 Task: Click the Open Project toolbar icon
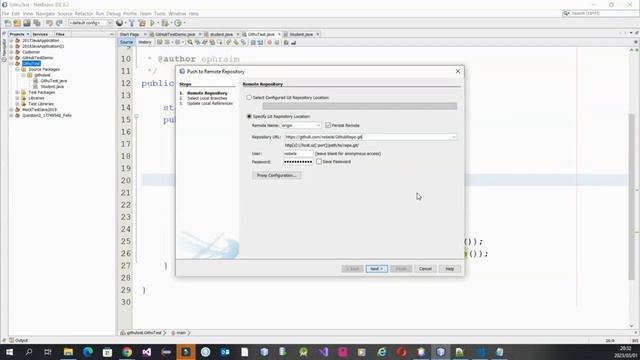click(27, 23)
